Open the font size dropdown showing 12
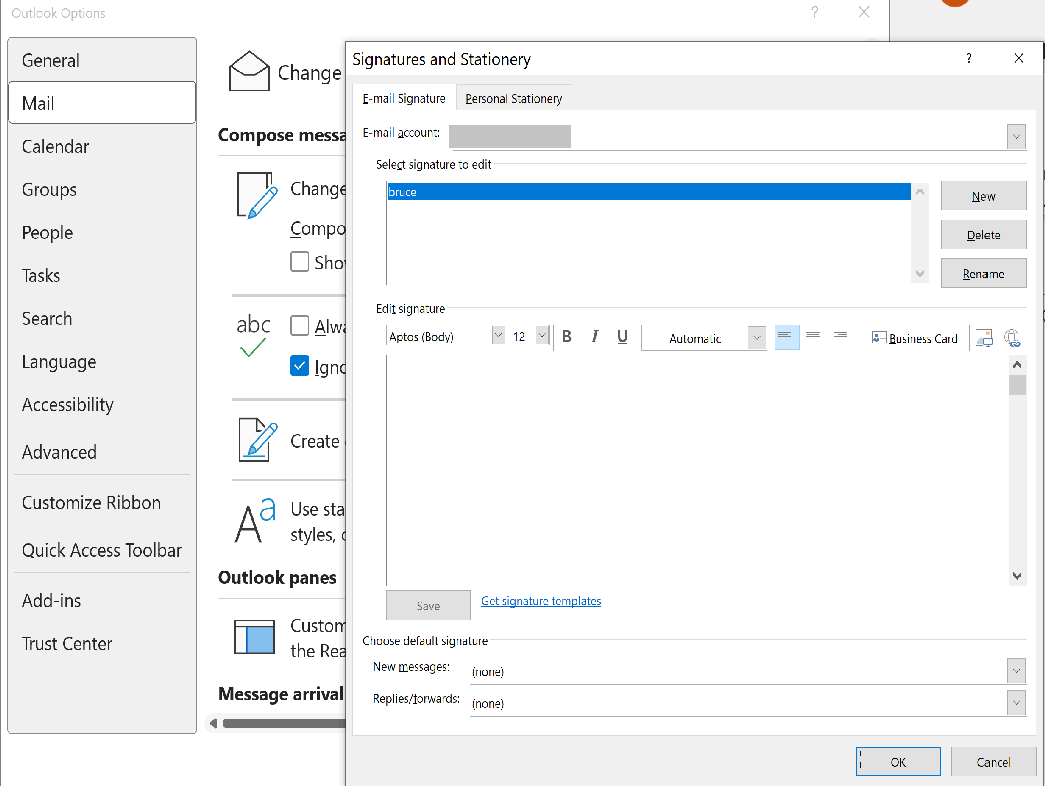 point(542,335)
